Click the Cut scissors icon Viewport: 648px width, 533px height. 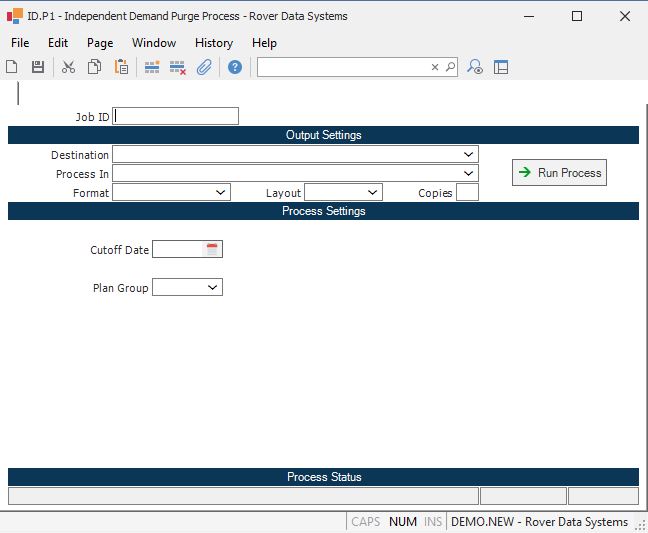[x=69, y=67]
